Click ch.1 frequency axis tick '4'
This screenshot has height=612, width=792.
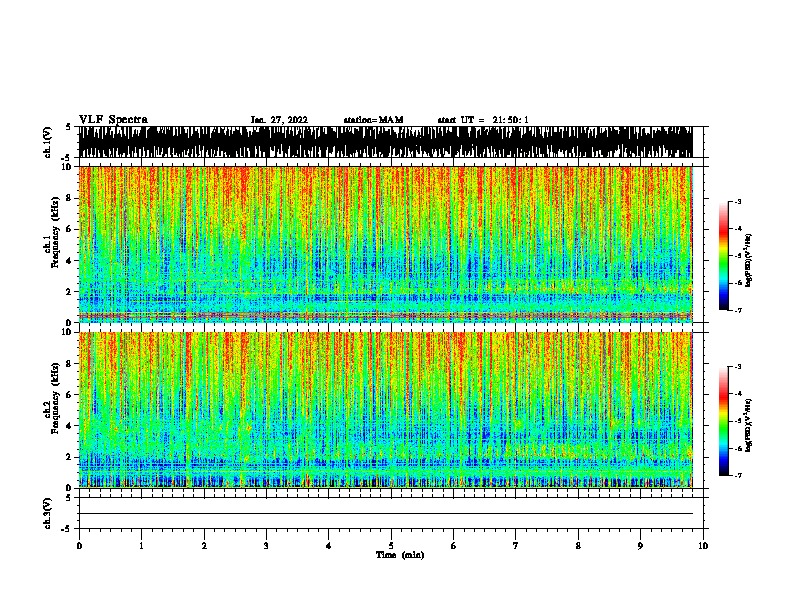coord(69,261)
